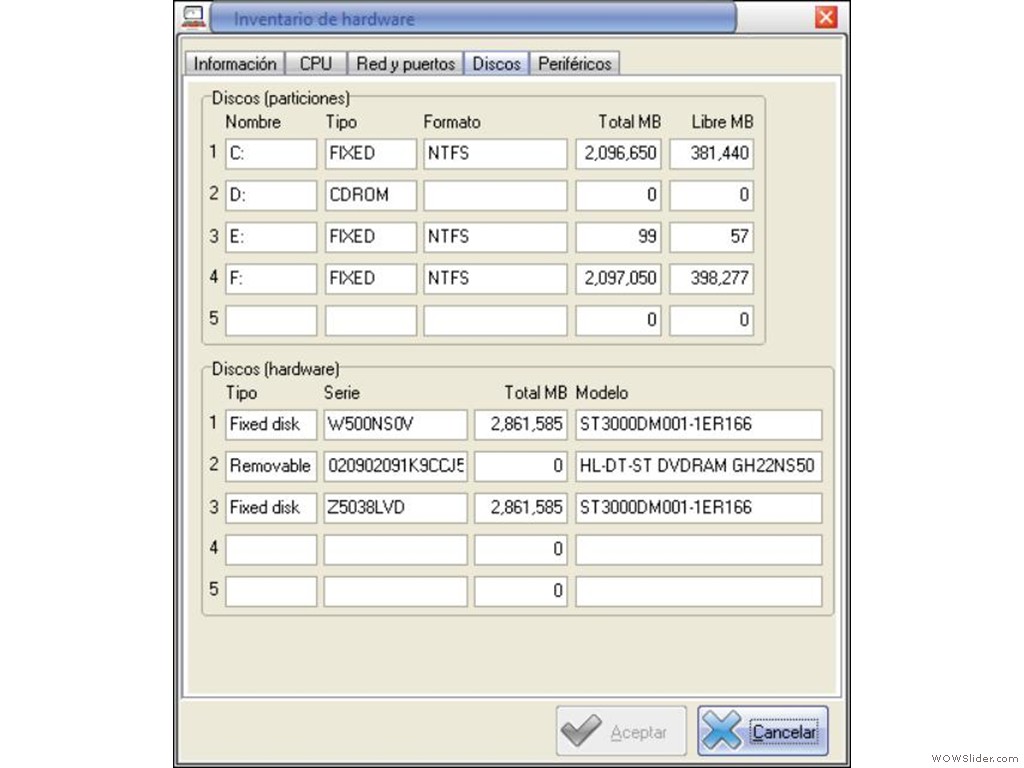Open the CPU tab
Image resolution: width=1024 pixels, height=768 pixels.
coord(315,63)
